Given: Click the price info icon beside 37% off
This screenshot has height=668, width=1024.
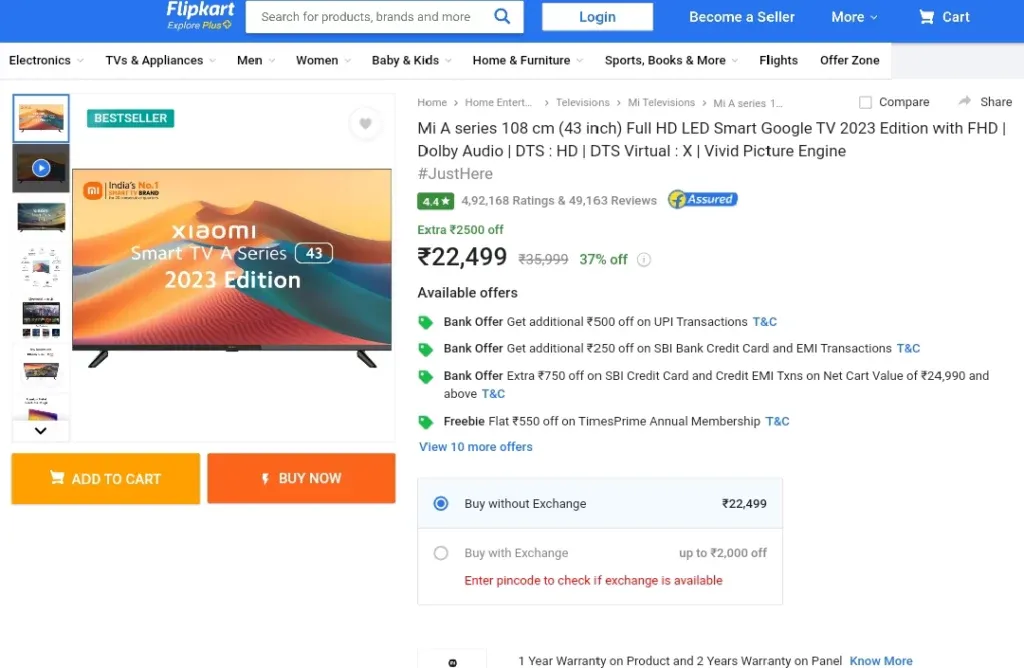Looking at the screenshot, I should point(644,260).
